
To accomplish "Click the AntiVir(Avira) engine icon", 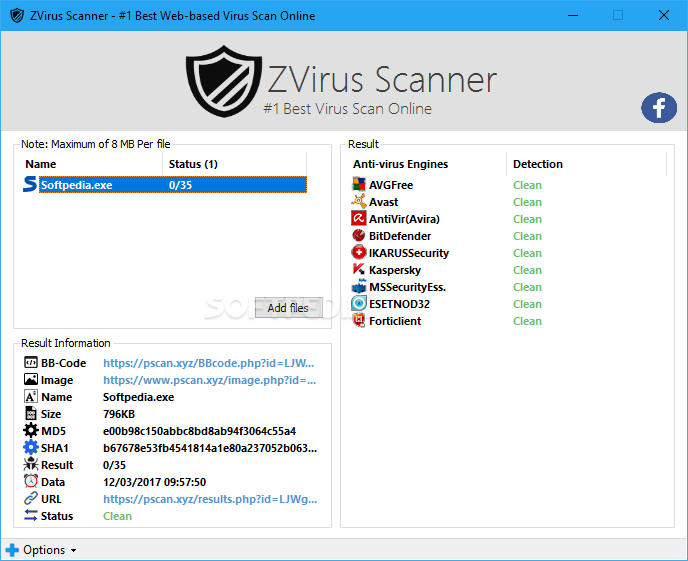I will (358, 218).
